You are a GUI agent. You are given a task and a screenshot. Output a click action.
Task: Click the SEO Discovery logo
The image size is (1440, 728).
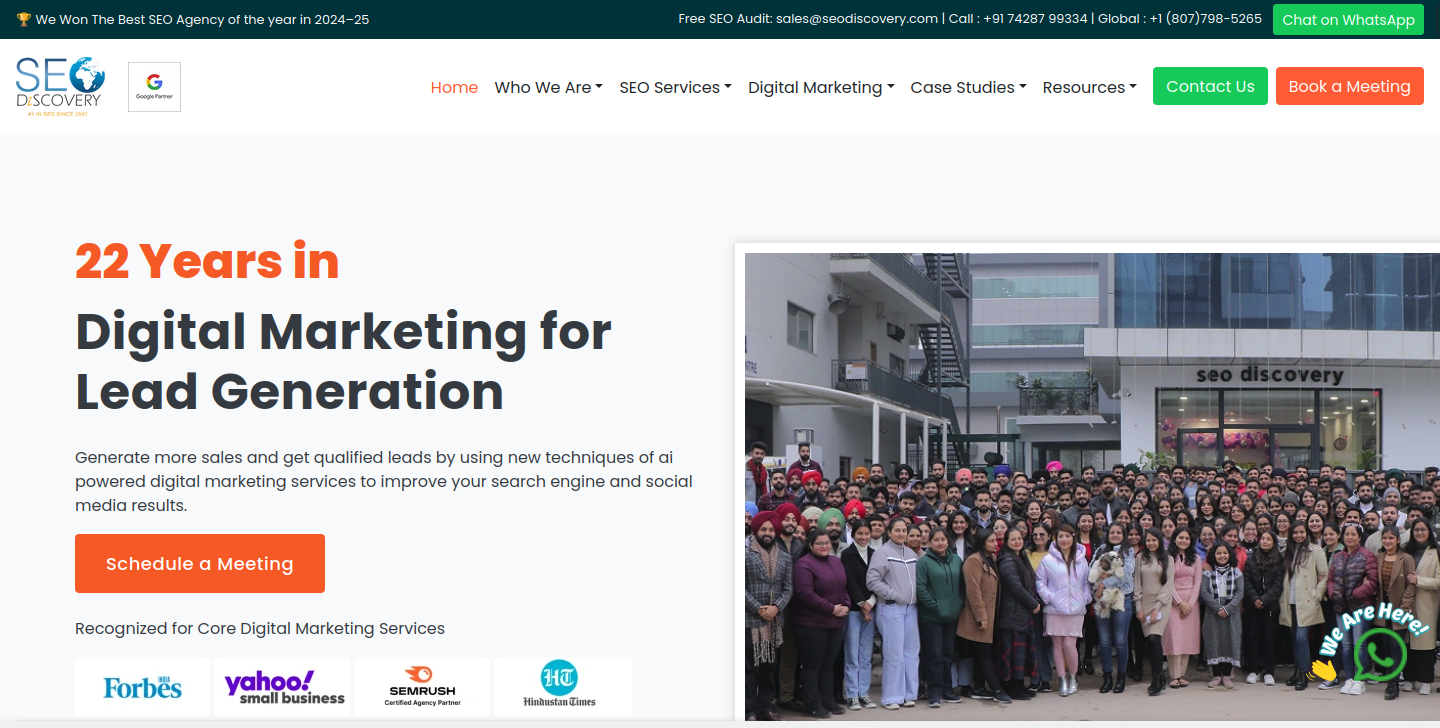tap(60, 87)
